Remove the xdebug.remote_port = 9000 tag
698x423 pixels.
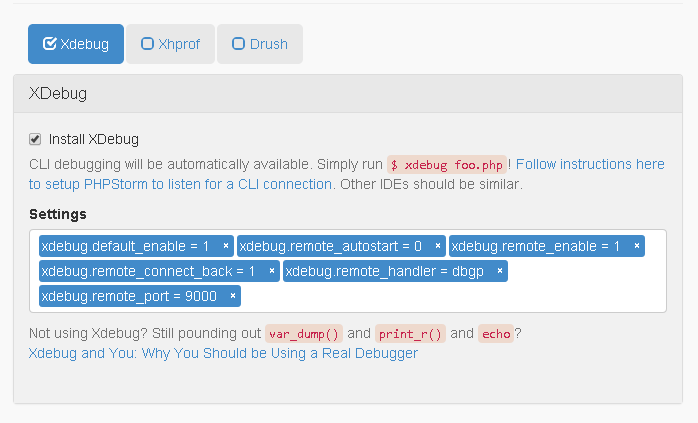click(x=232, y=296)
